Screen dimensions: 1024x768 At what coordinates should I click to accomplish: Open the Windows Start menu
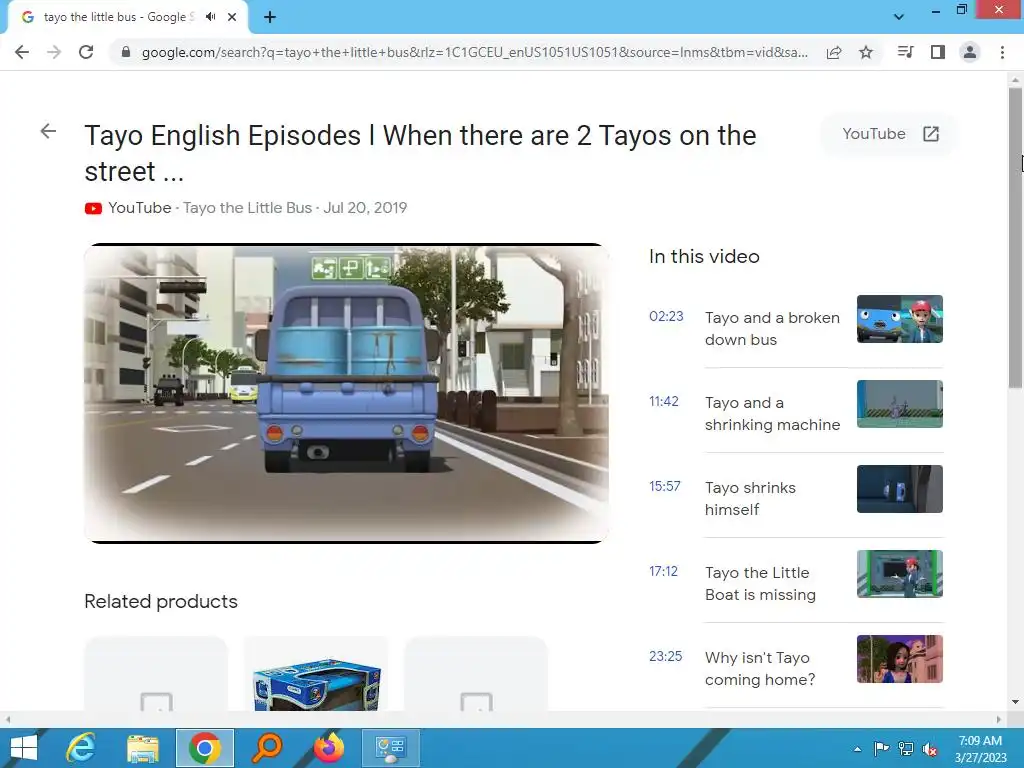(x=24, y=748)
